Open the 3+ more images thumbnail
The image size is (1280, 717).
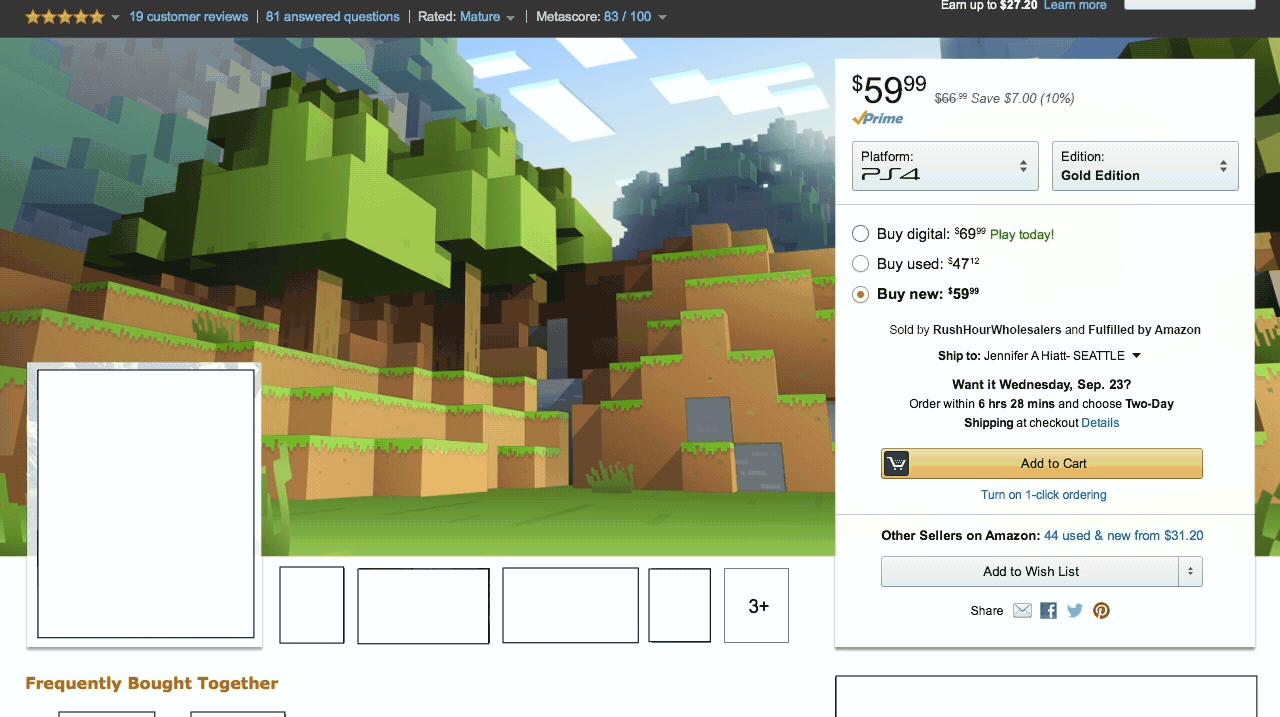click(x=757, y=606)
